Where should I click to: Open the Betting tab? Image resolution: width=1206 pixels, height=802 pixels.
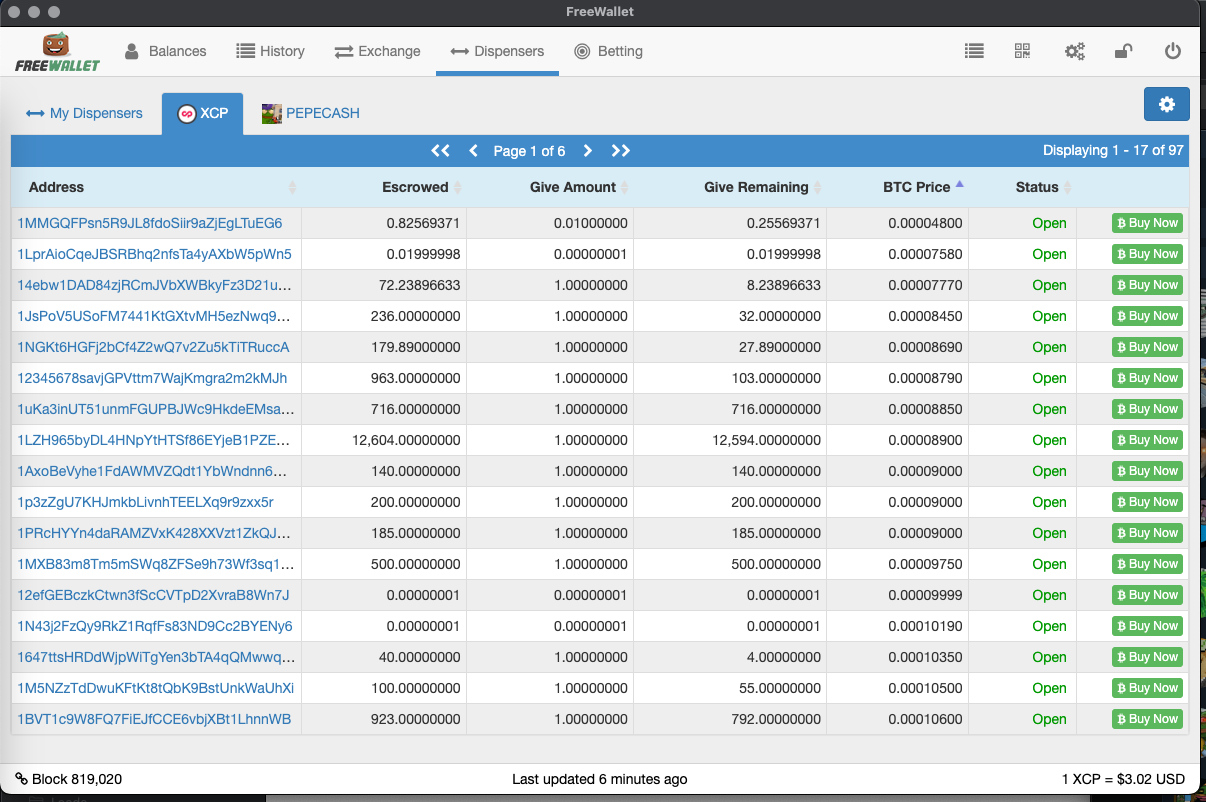608,51
